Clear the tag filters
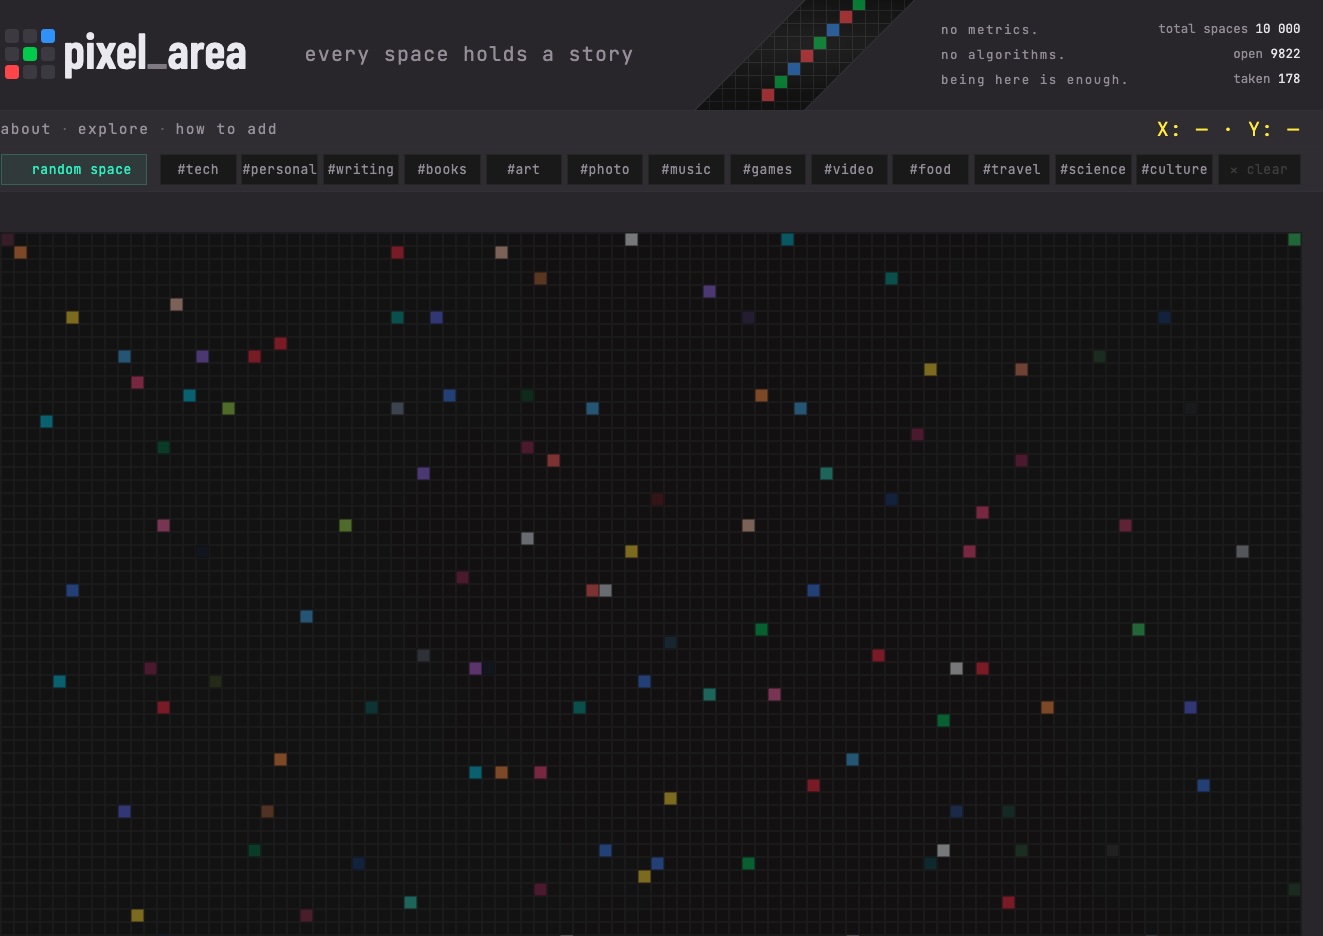1323x936 pixels. (1259, 169)
